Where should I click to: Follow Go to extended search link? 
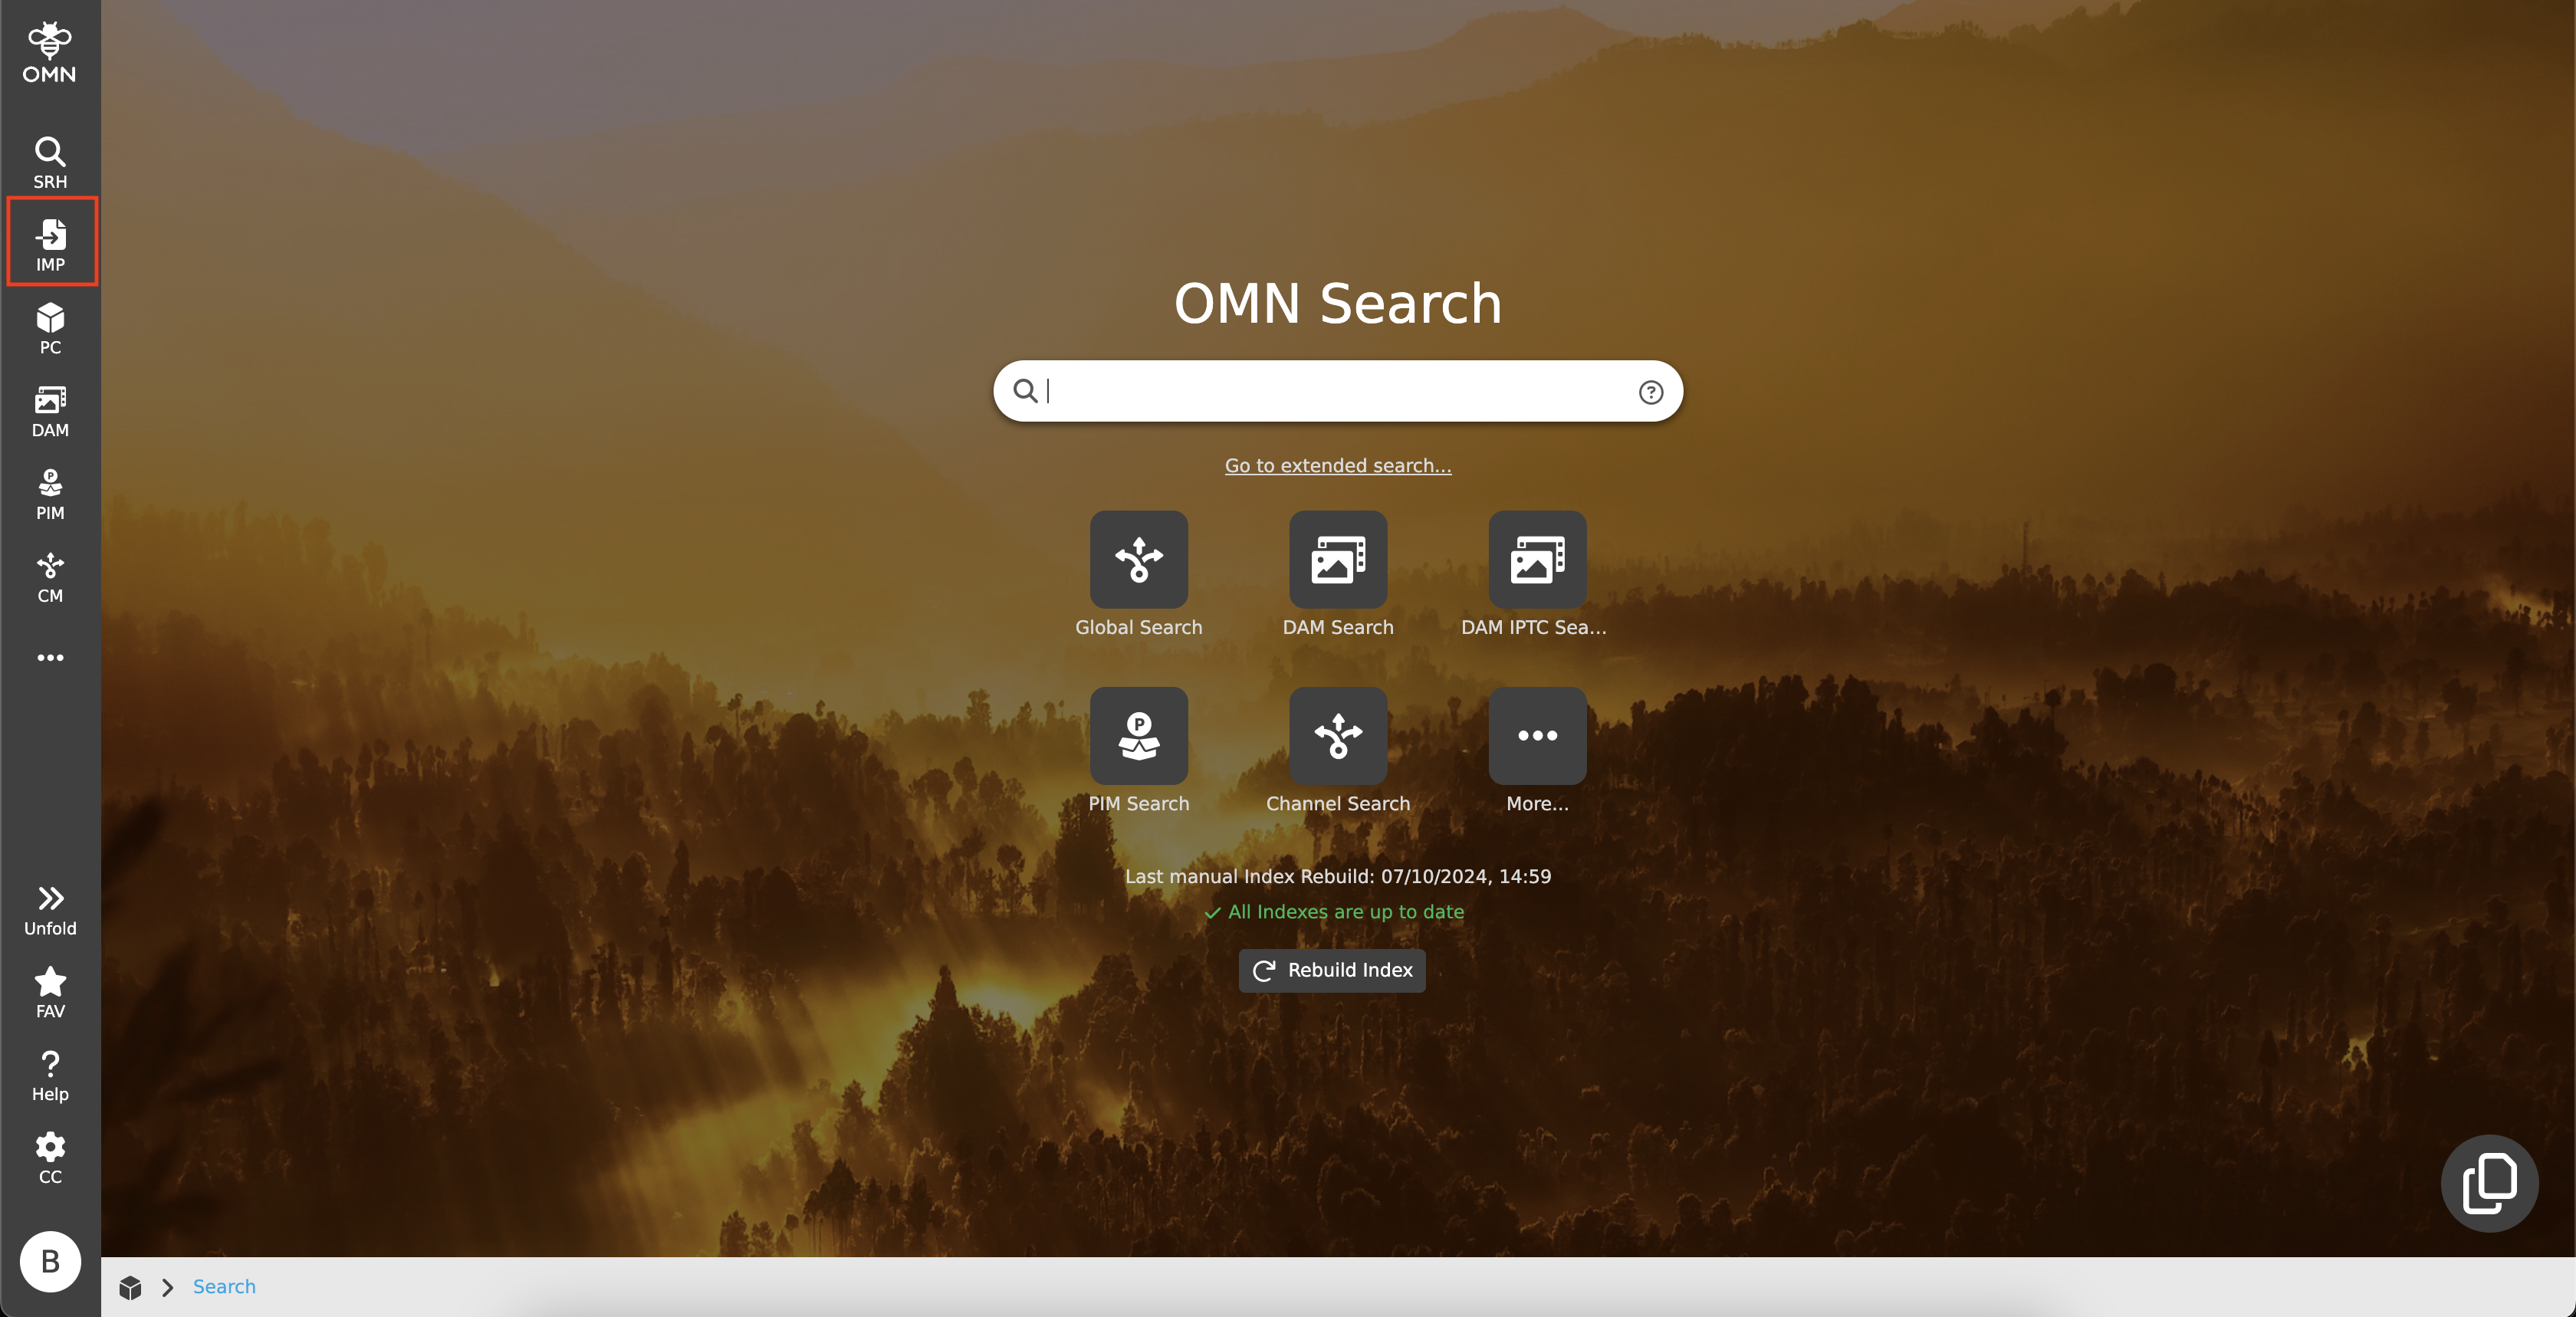click(1337, 465)
